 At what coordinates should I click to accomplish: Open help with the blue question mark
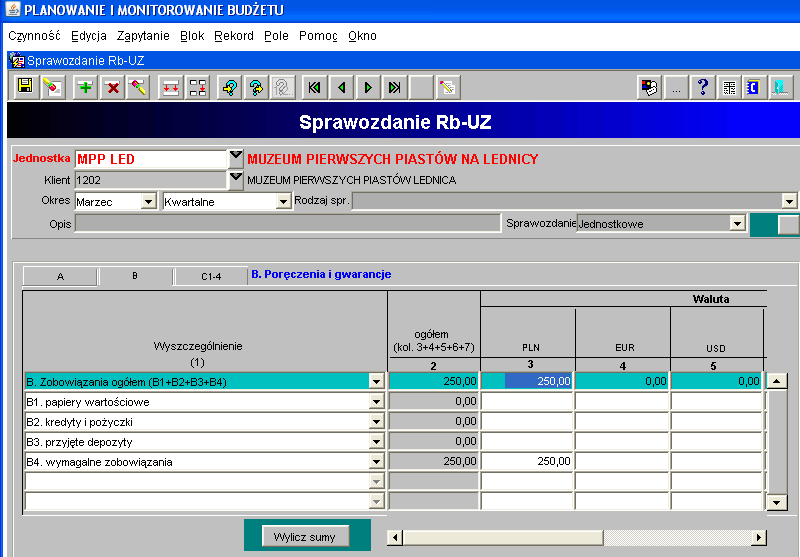[x=703, y=87]
